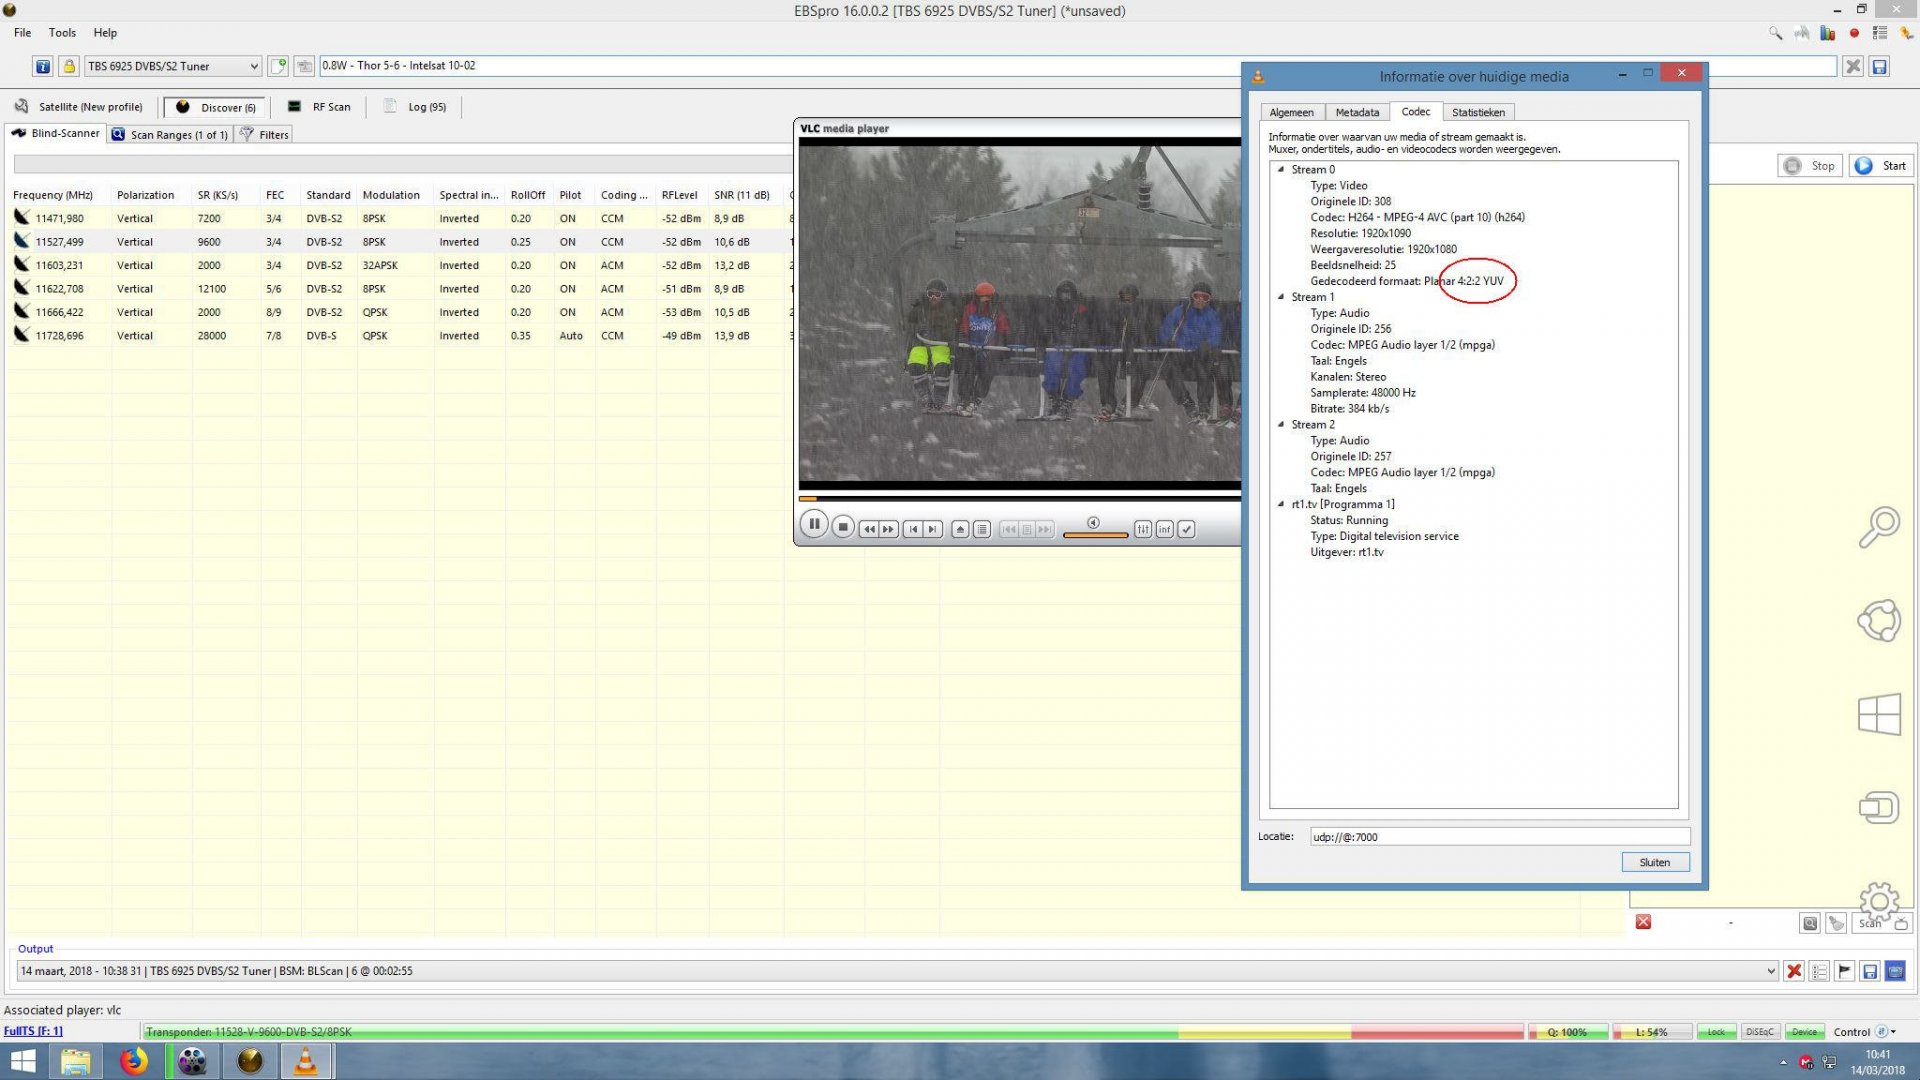Toggle the flag icon near the output bar
Viewport: 1920px width, 1080px height.
[x=1845, y=970]
